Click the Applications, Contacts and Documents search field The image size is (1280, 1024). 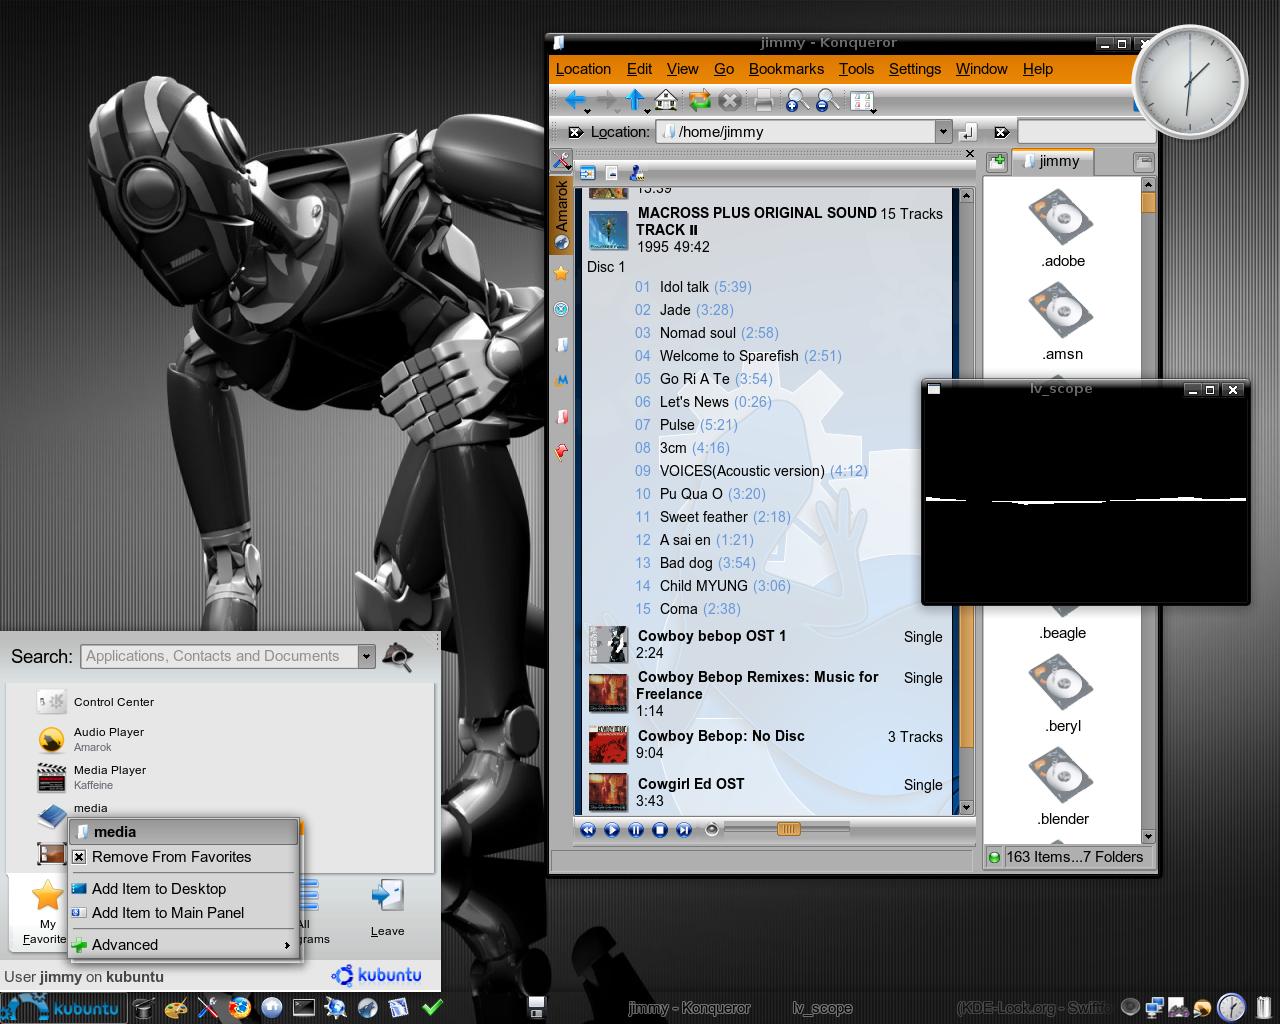[x=219, y=656]
